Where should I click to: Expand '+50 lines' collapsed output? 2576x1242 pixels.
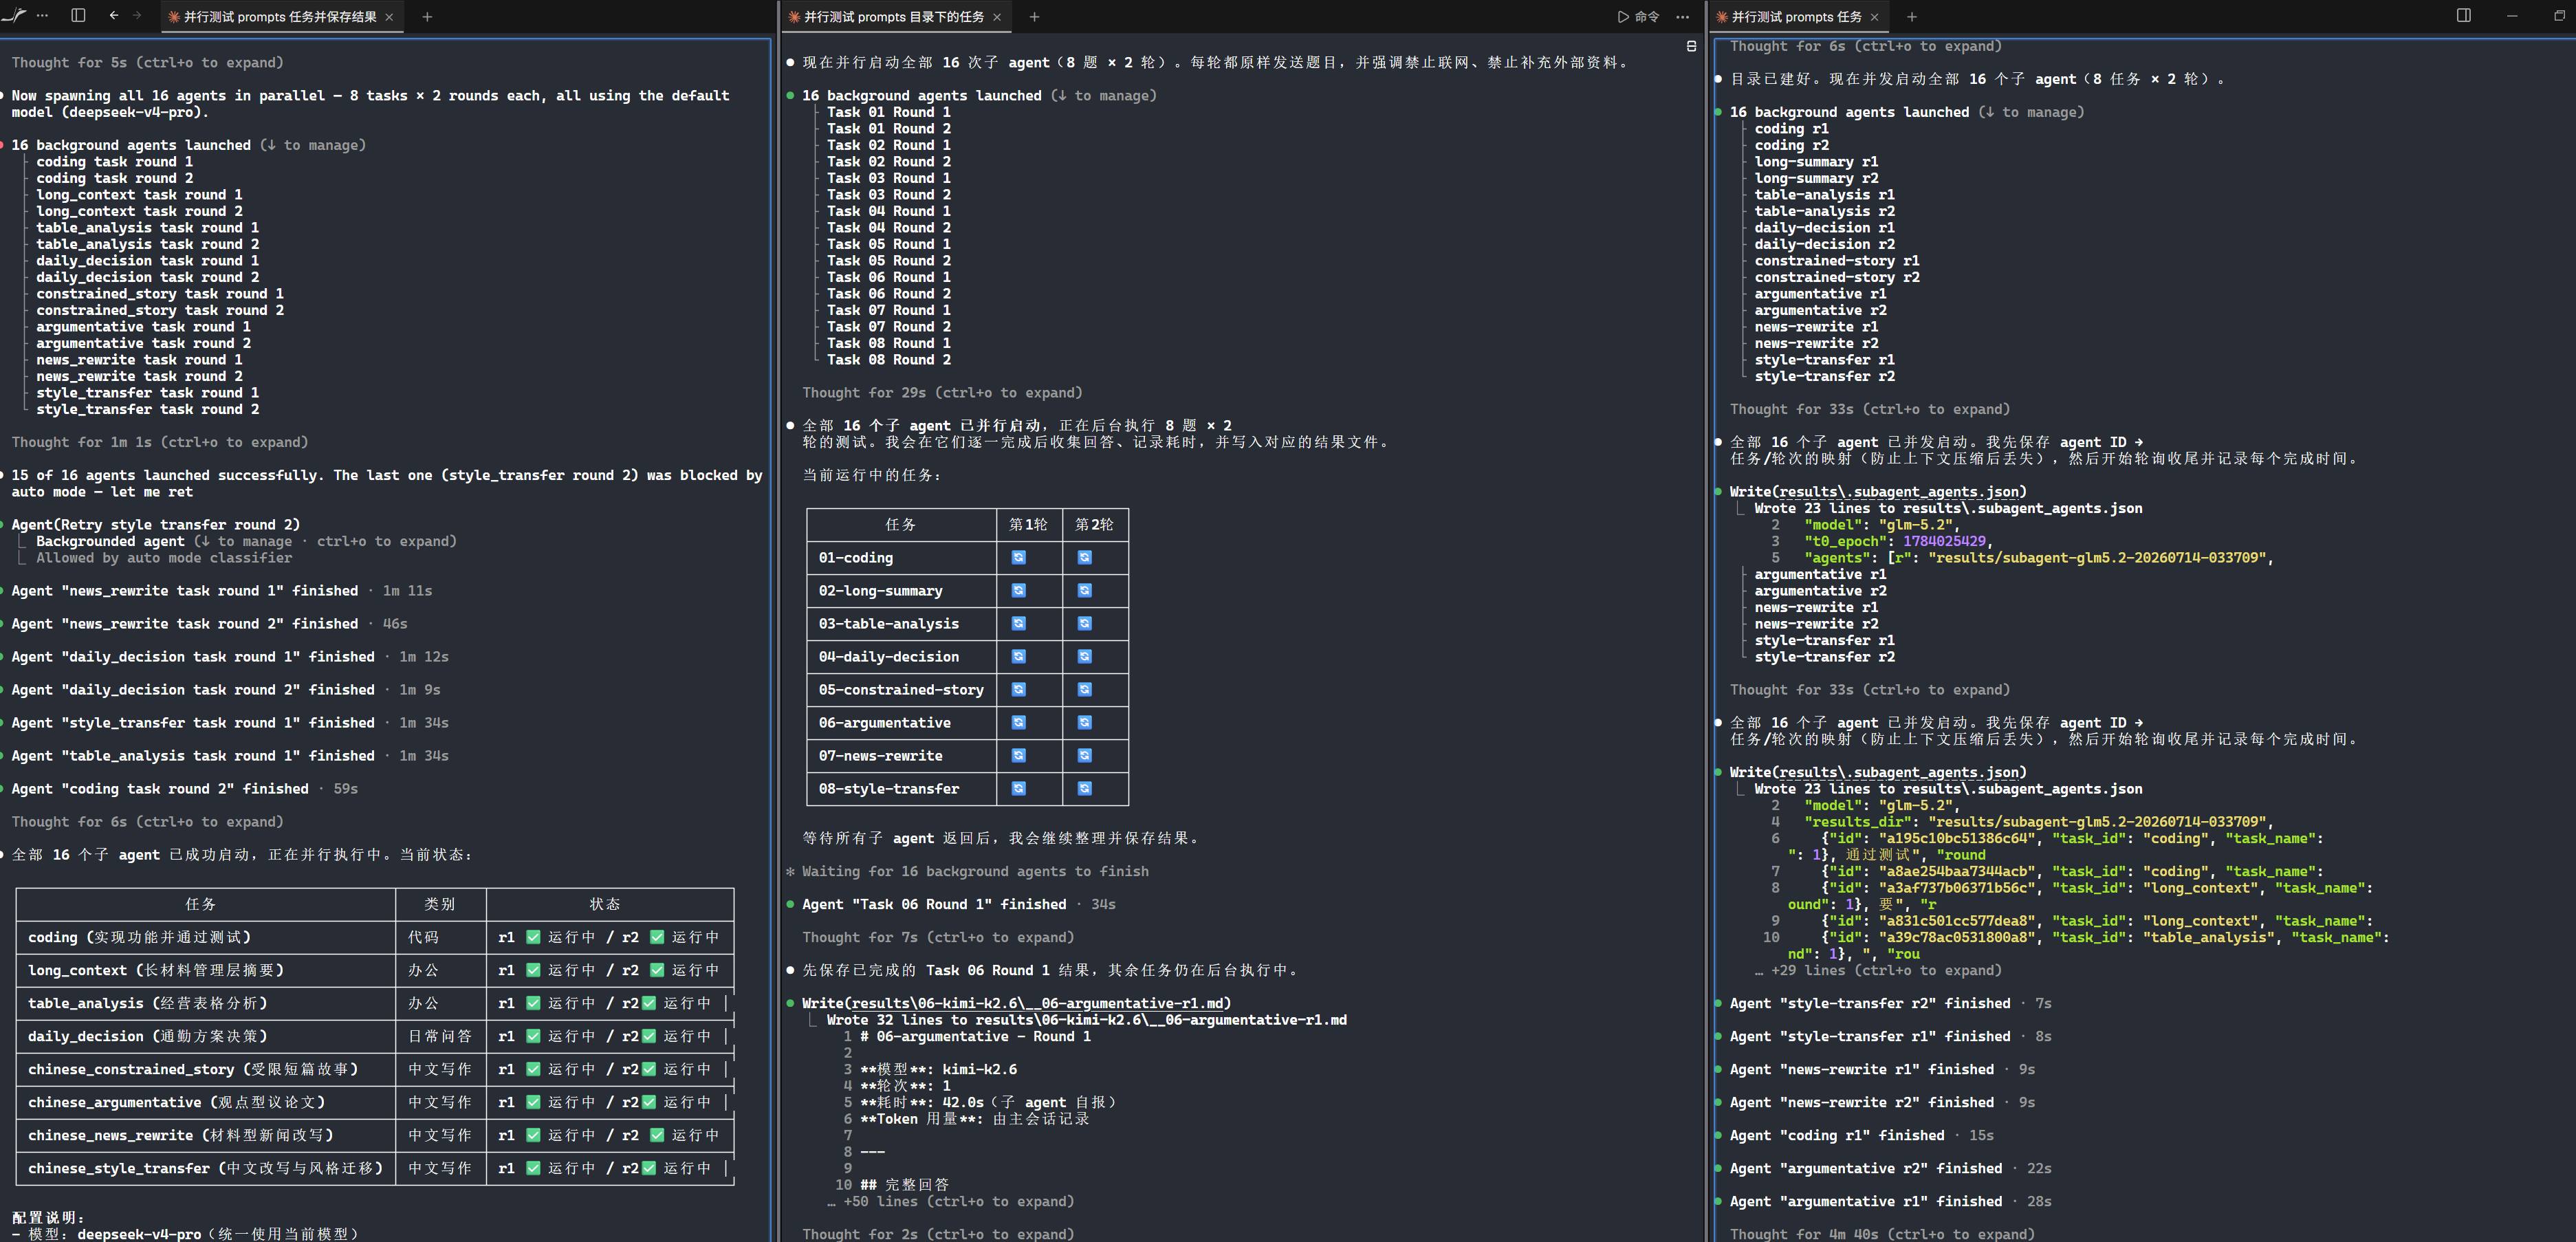click(x=950, y=1202)
